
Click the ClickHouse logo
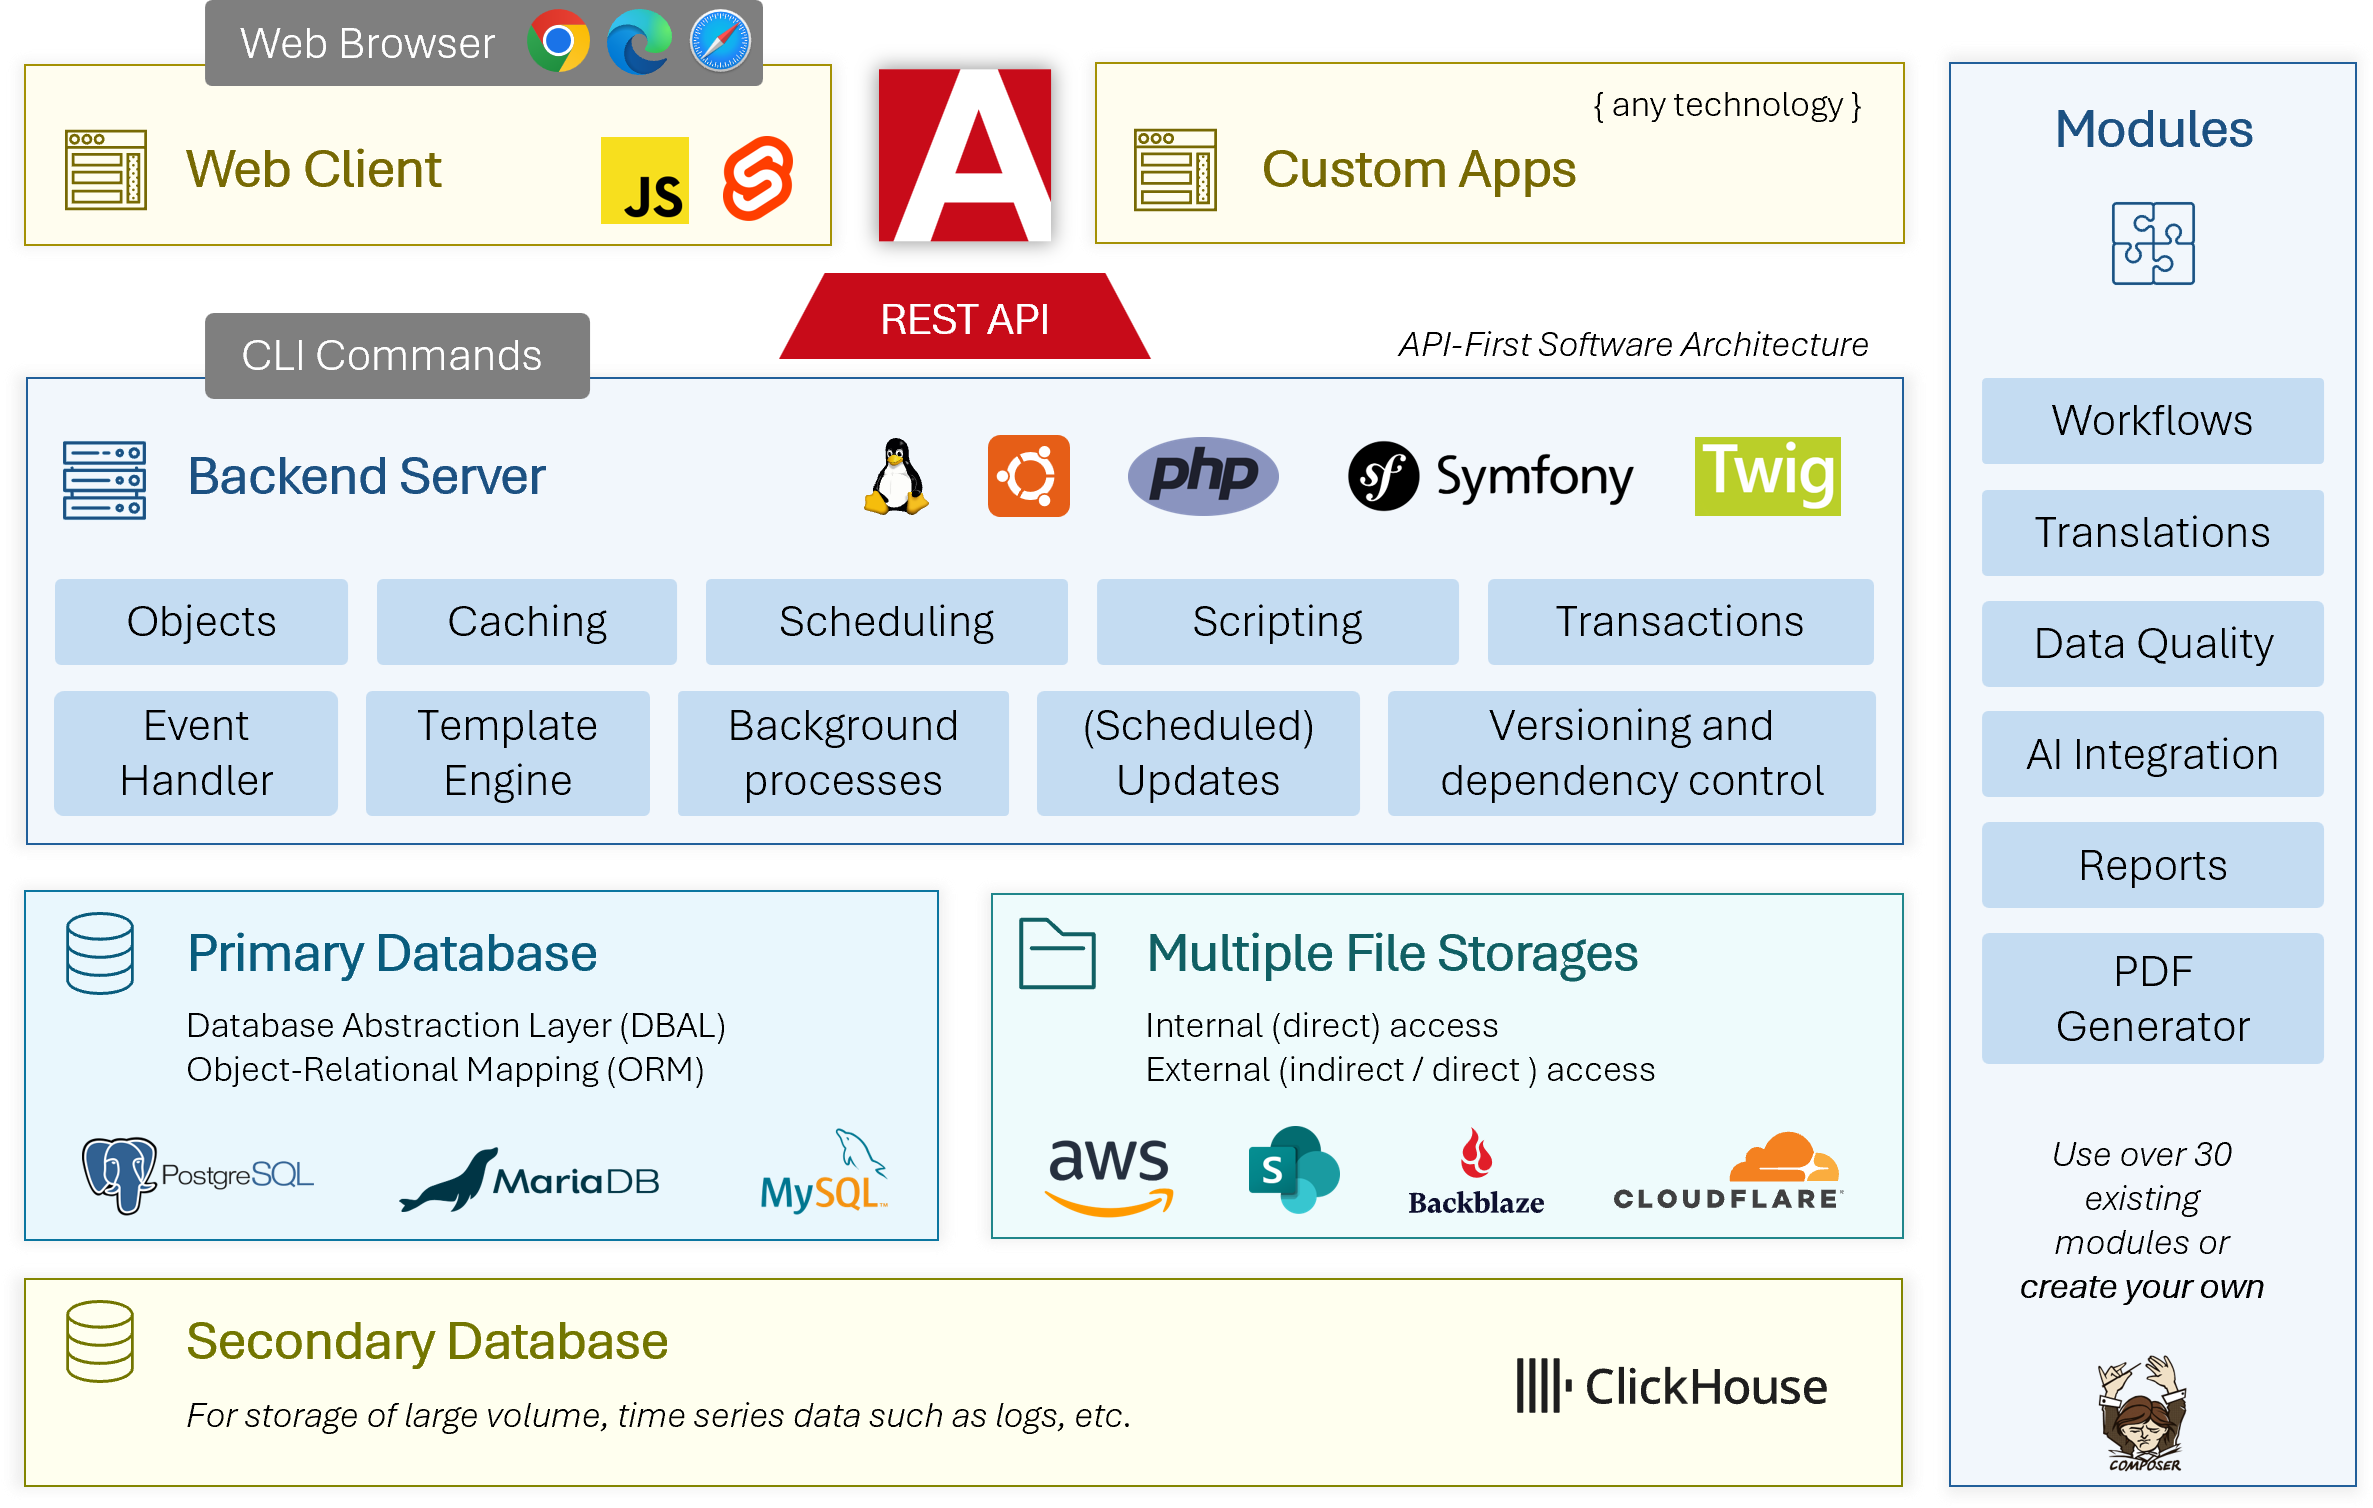1671,1386
